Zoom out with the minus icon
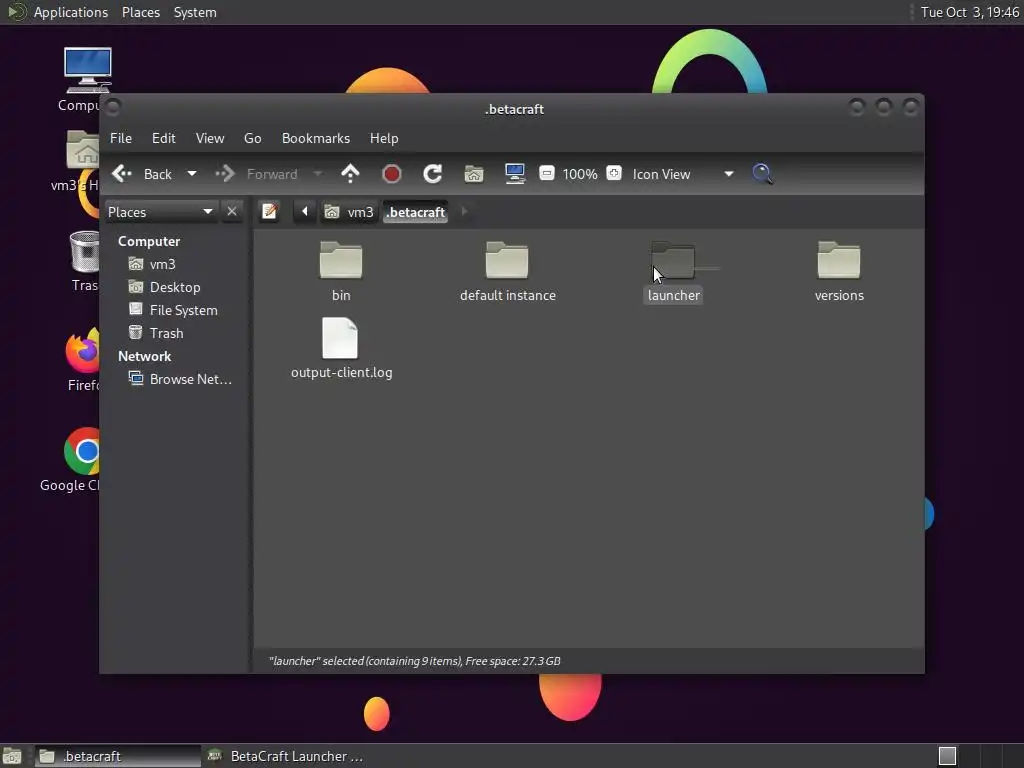Viewport: 1024px width, 768px height. click(547, 173)
